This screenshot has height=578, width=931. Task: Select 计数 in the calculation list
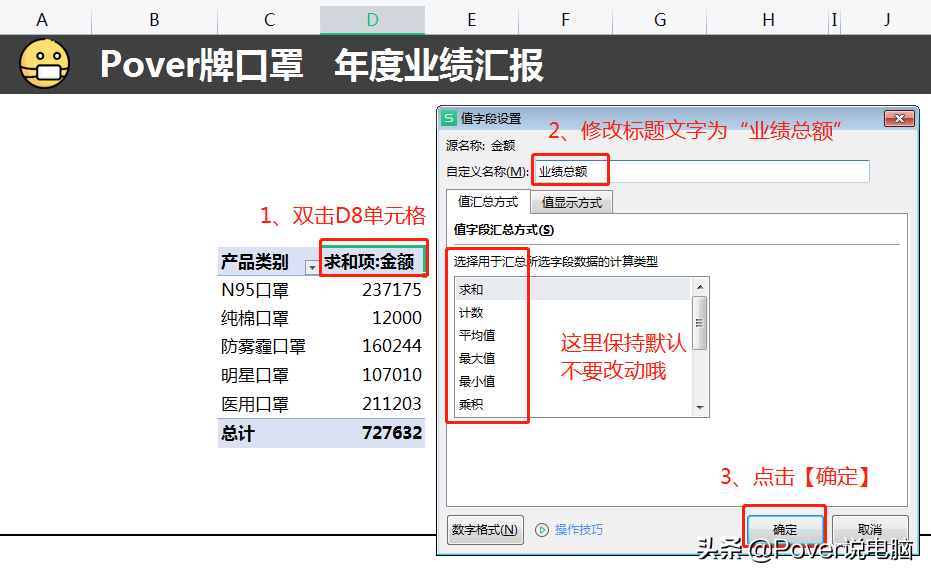click(x=573, y=312)
